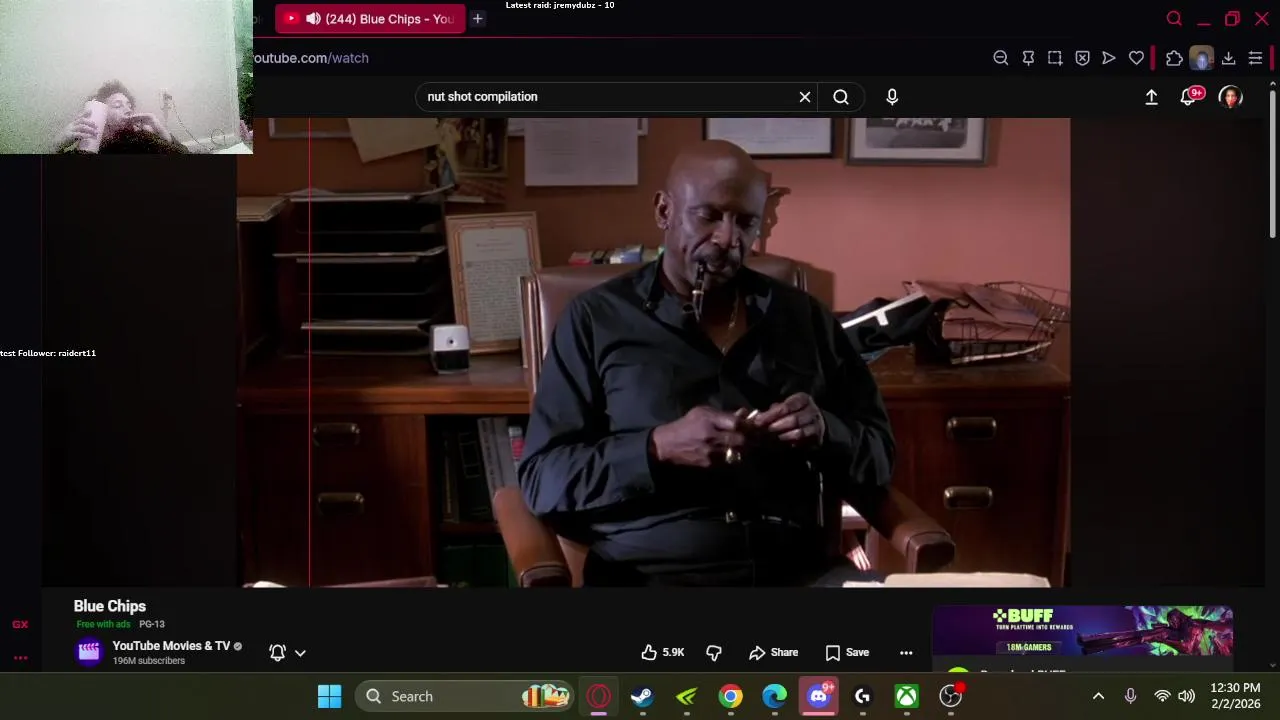Open YouTube notifications bell with 9+ badge
Image resolution: width=1280 pixels, height=720 pixels.
(1189, 97)
